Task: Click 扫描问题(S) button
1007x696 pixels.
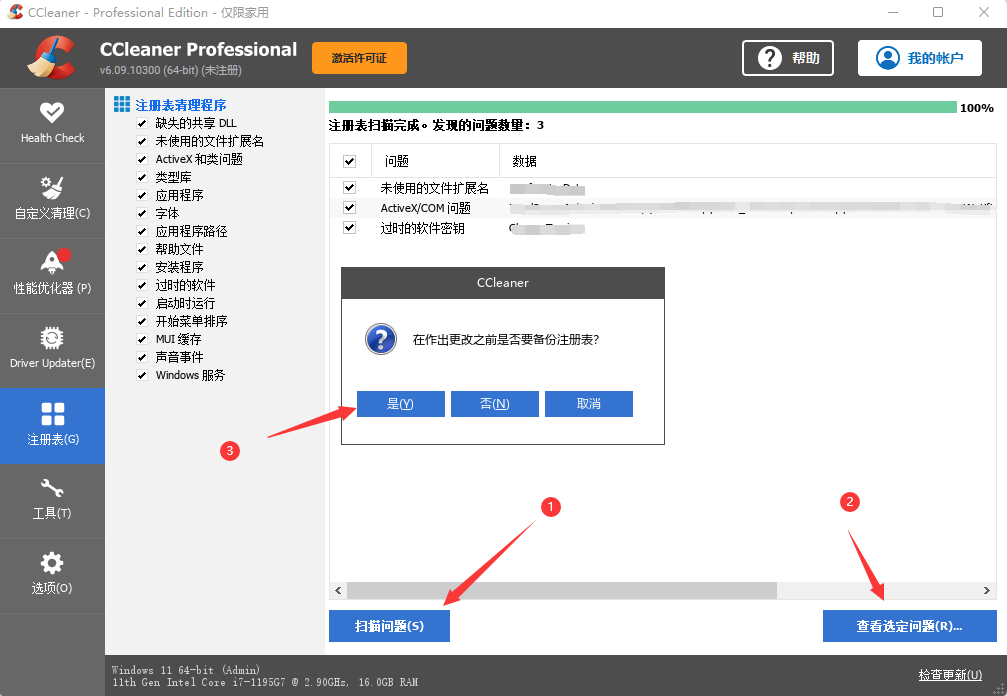Action: tap(389, 626)
